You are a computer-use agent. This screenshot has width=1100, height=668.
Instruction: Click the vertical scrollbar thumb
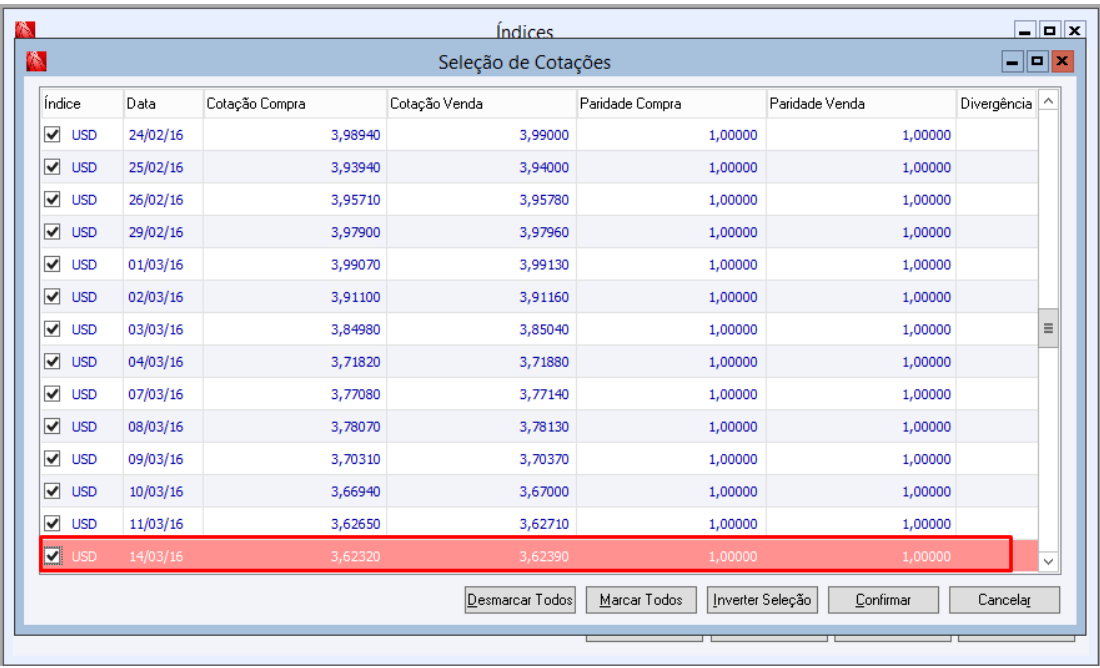point(1048,328)
